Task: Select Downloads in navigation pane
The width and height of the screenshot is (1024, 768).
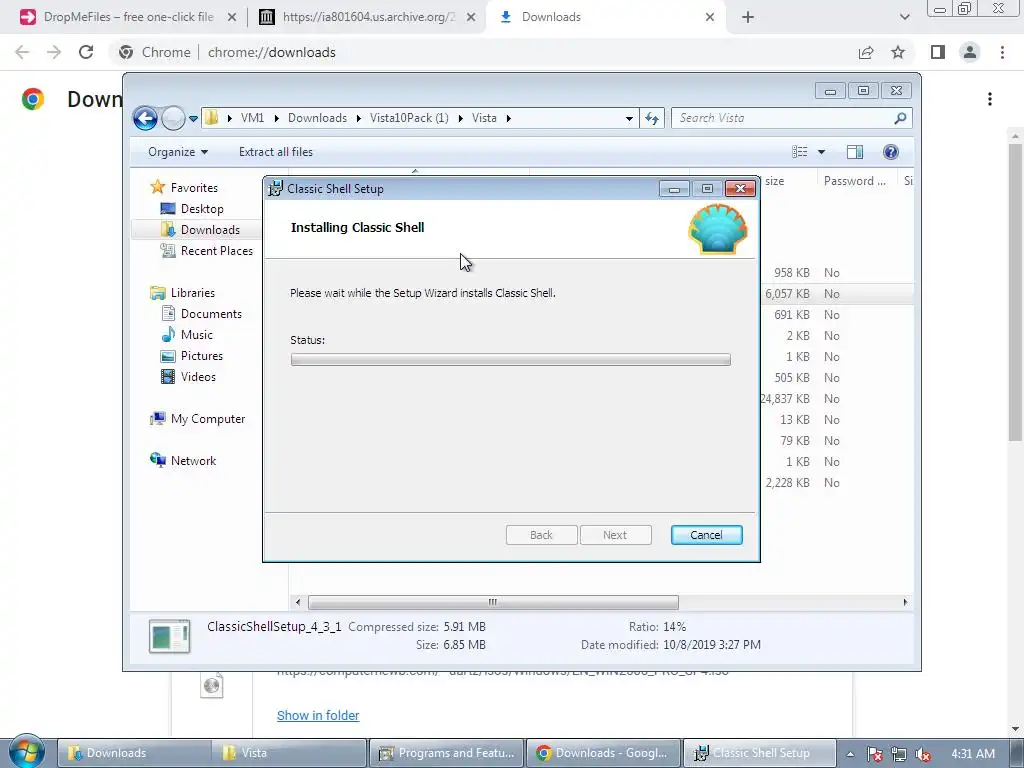Action: [x=210, y=229]
